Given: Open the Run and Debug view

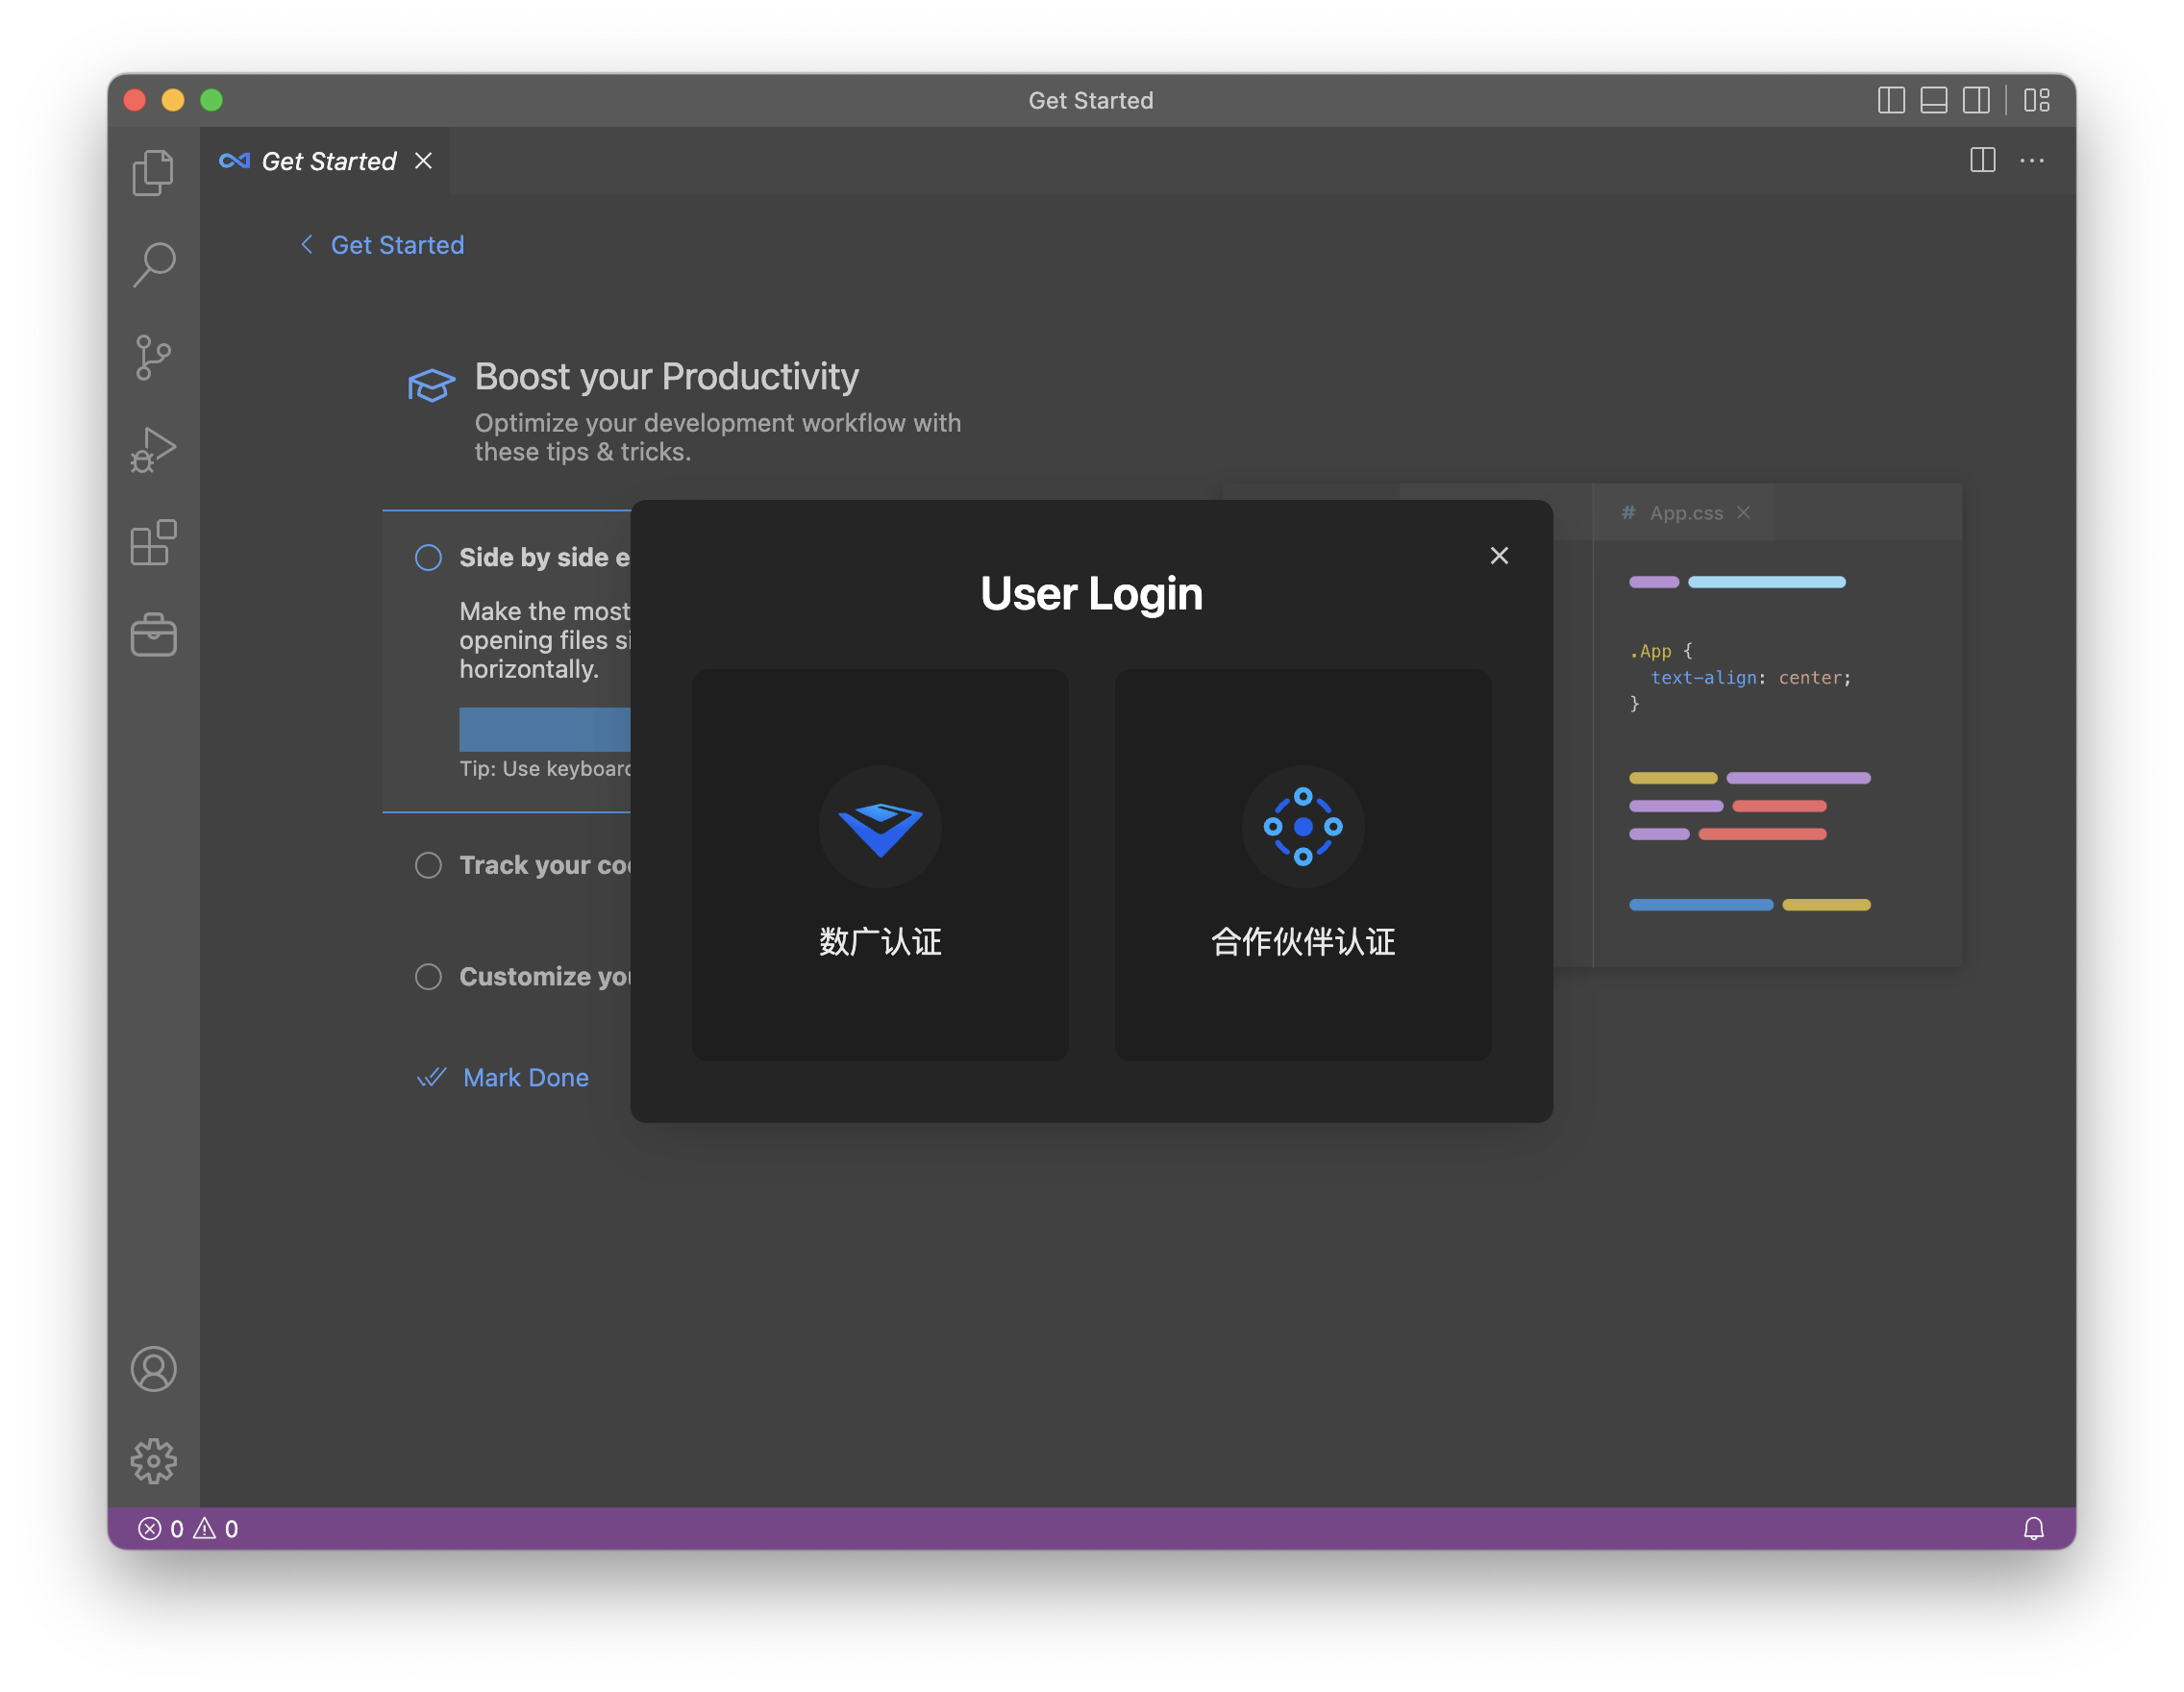Looking at the screenshot, I should 153,449.
